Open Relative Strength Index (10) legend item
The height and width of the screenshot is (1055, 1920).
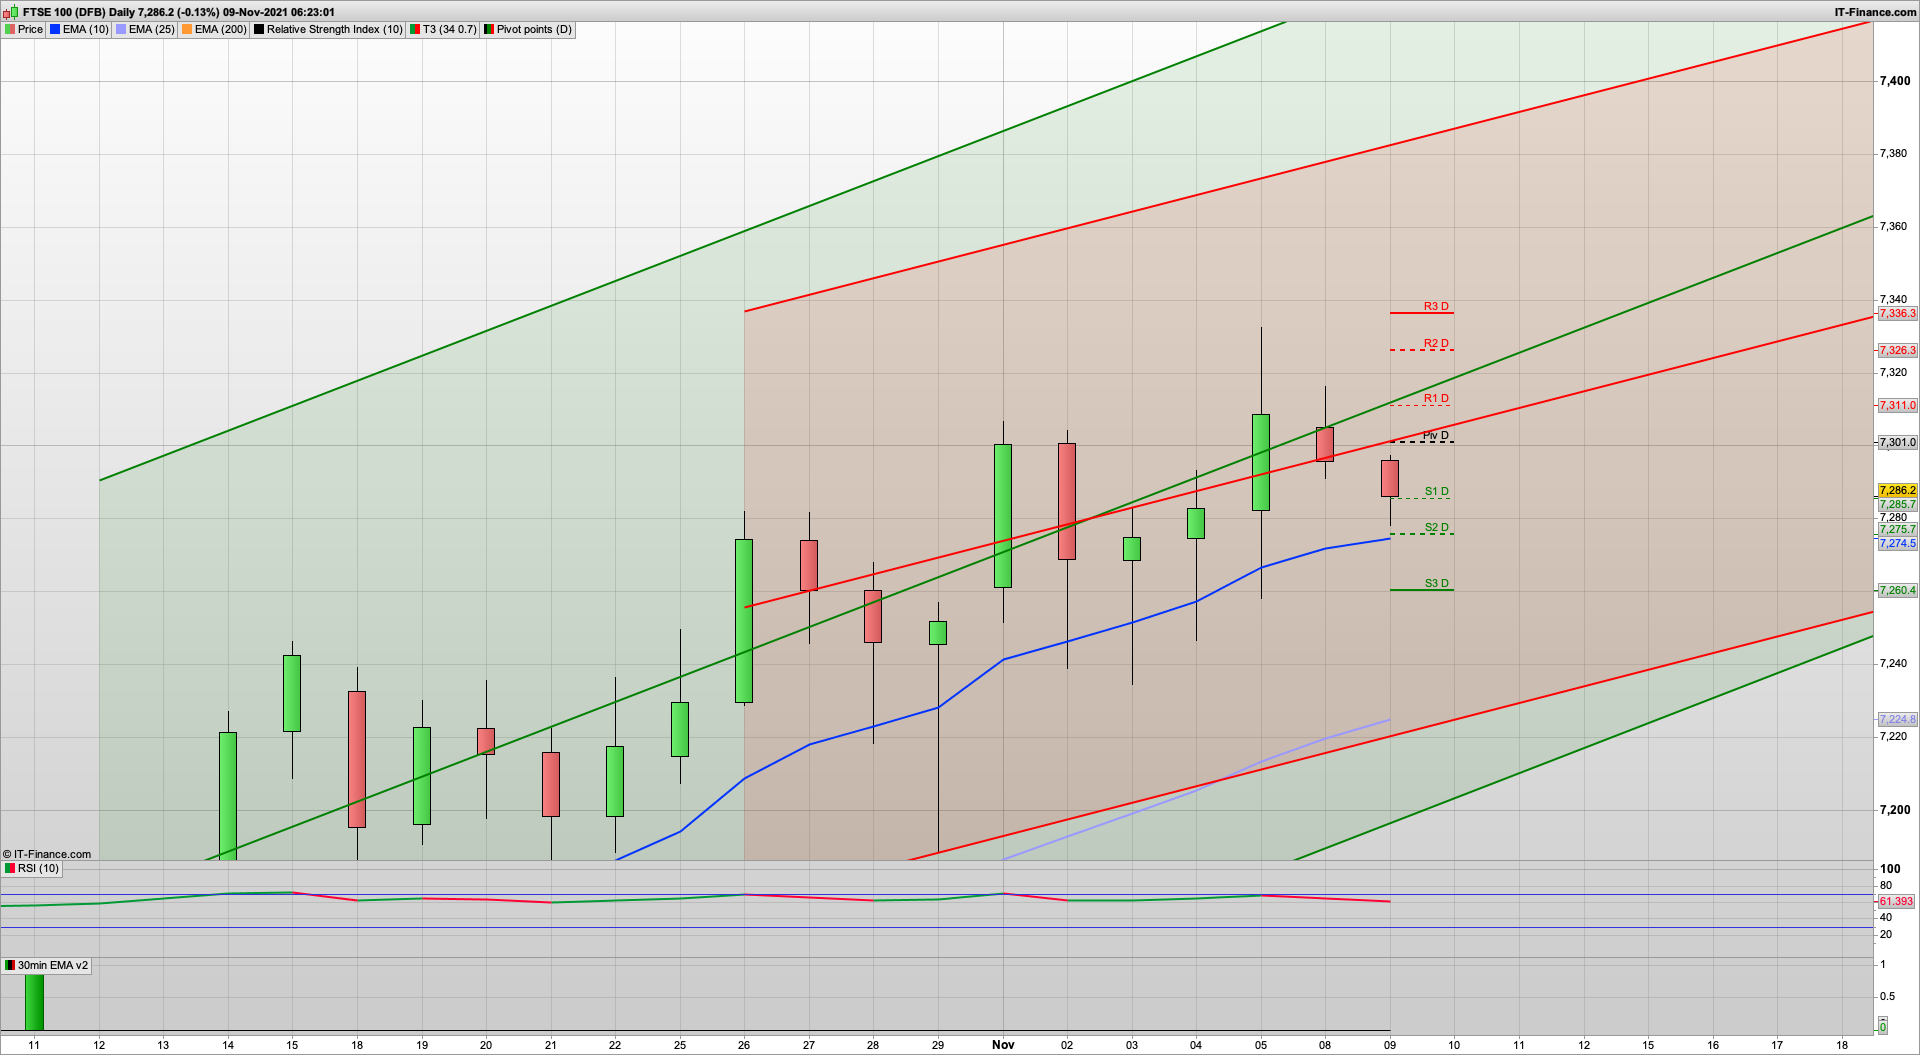coord(328,29)
